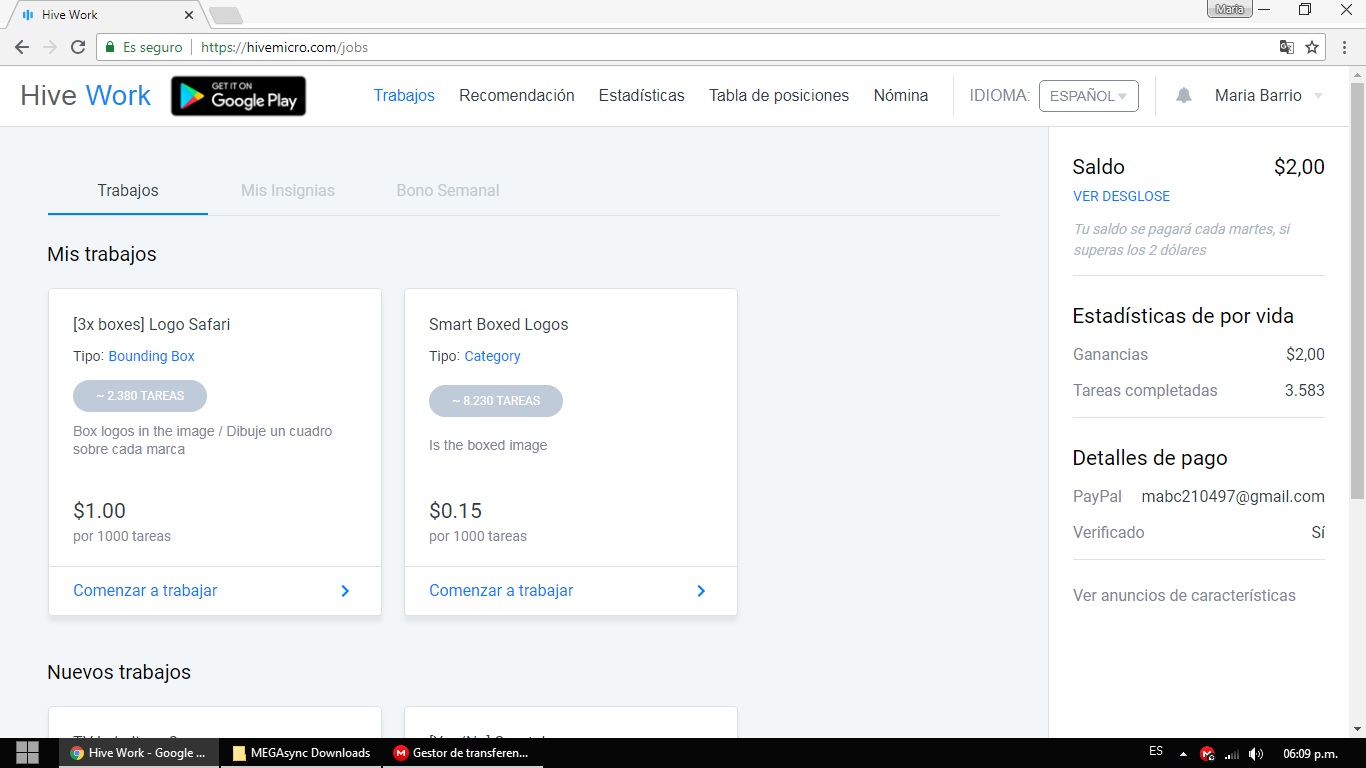Click the ES keyboard language indicator
The width and height of the screenshot is (1366, 768).
[x=1156, y=752]
